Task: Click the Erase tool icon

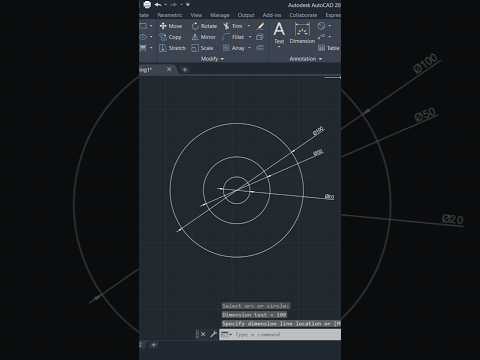Action: (x=260, y=26)
